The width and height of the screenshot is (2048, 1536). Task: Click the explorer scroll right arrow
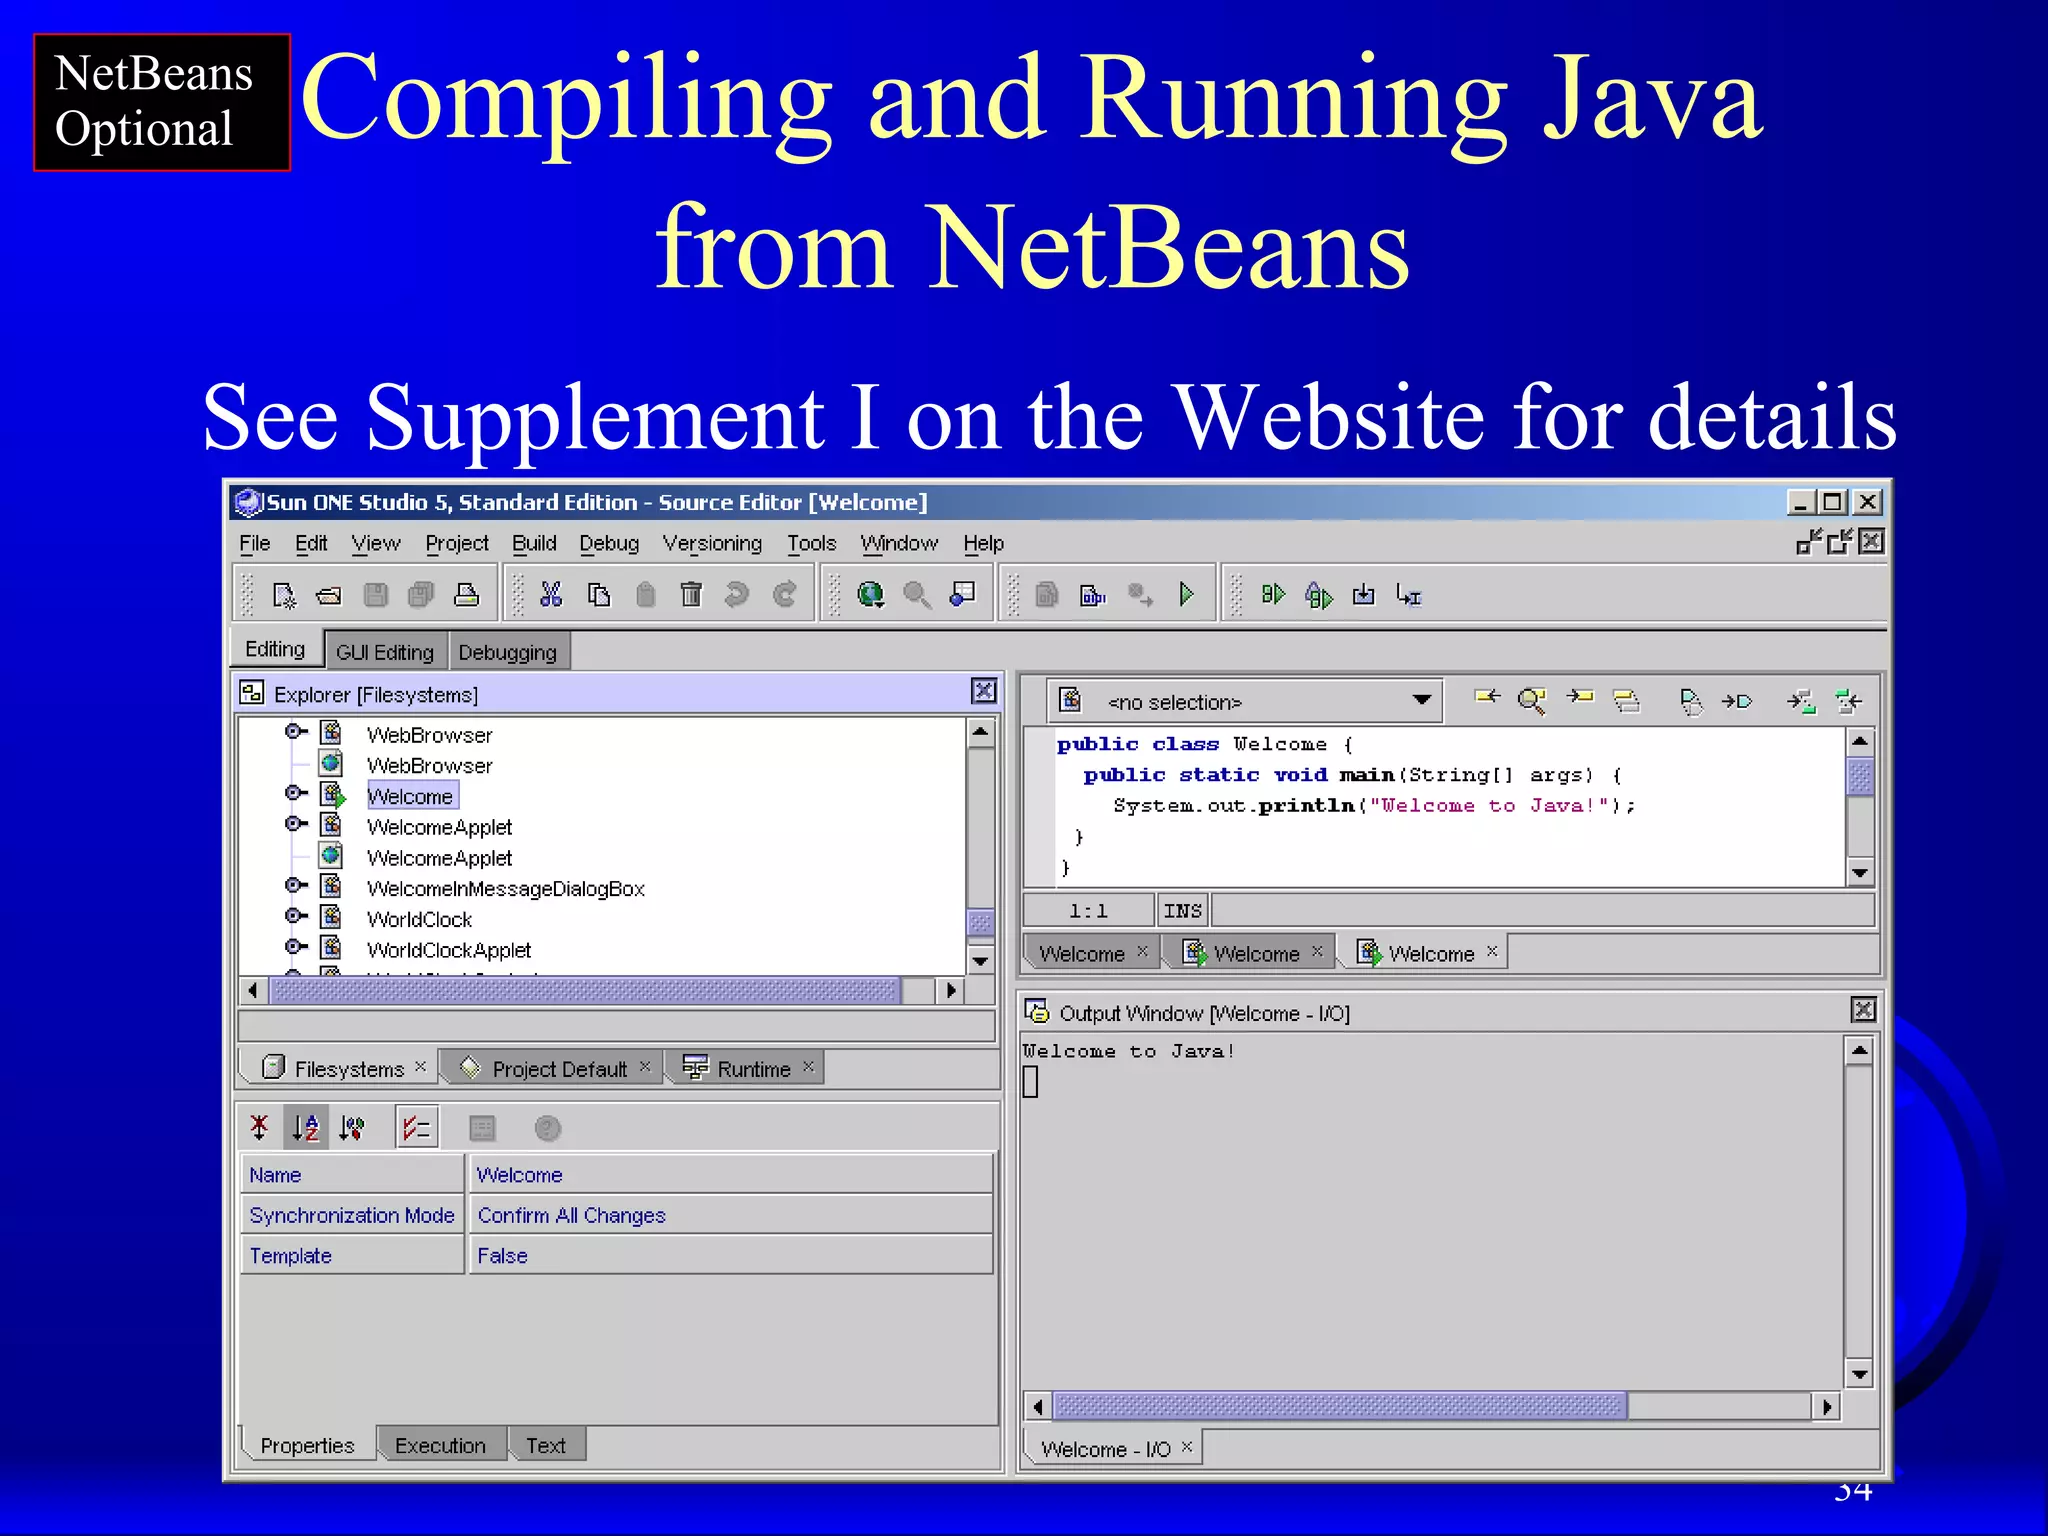click(x=951, y=990)
